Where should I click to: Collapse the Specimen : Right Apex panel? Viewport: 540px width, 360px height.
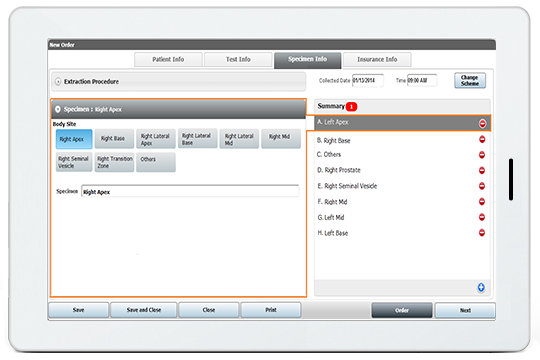58,109
